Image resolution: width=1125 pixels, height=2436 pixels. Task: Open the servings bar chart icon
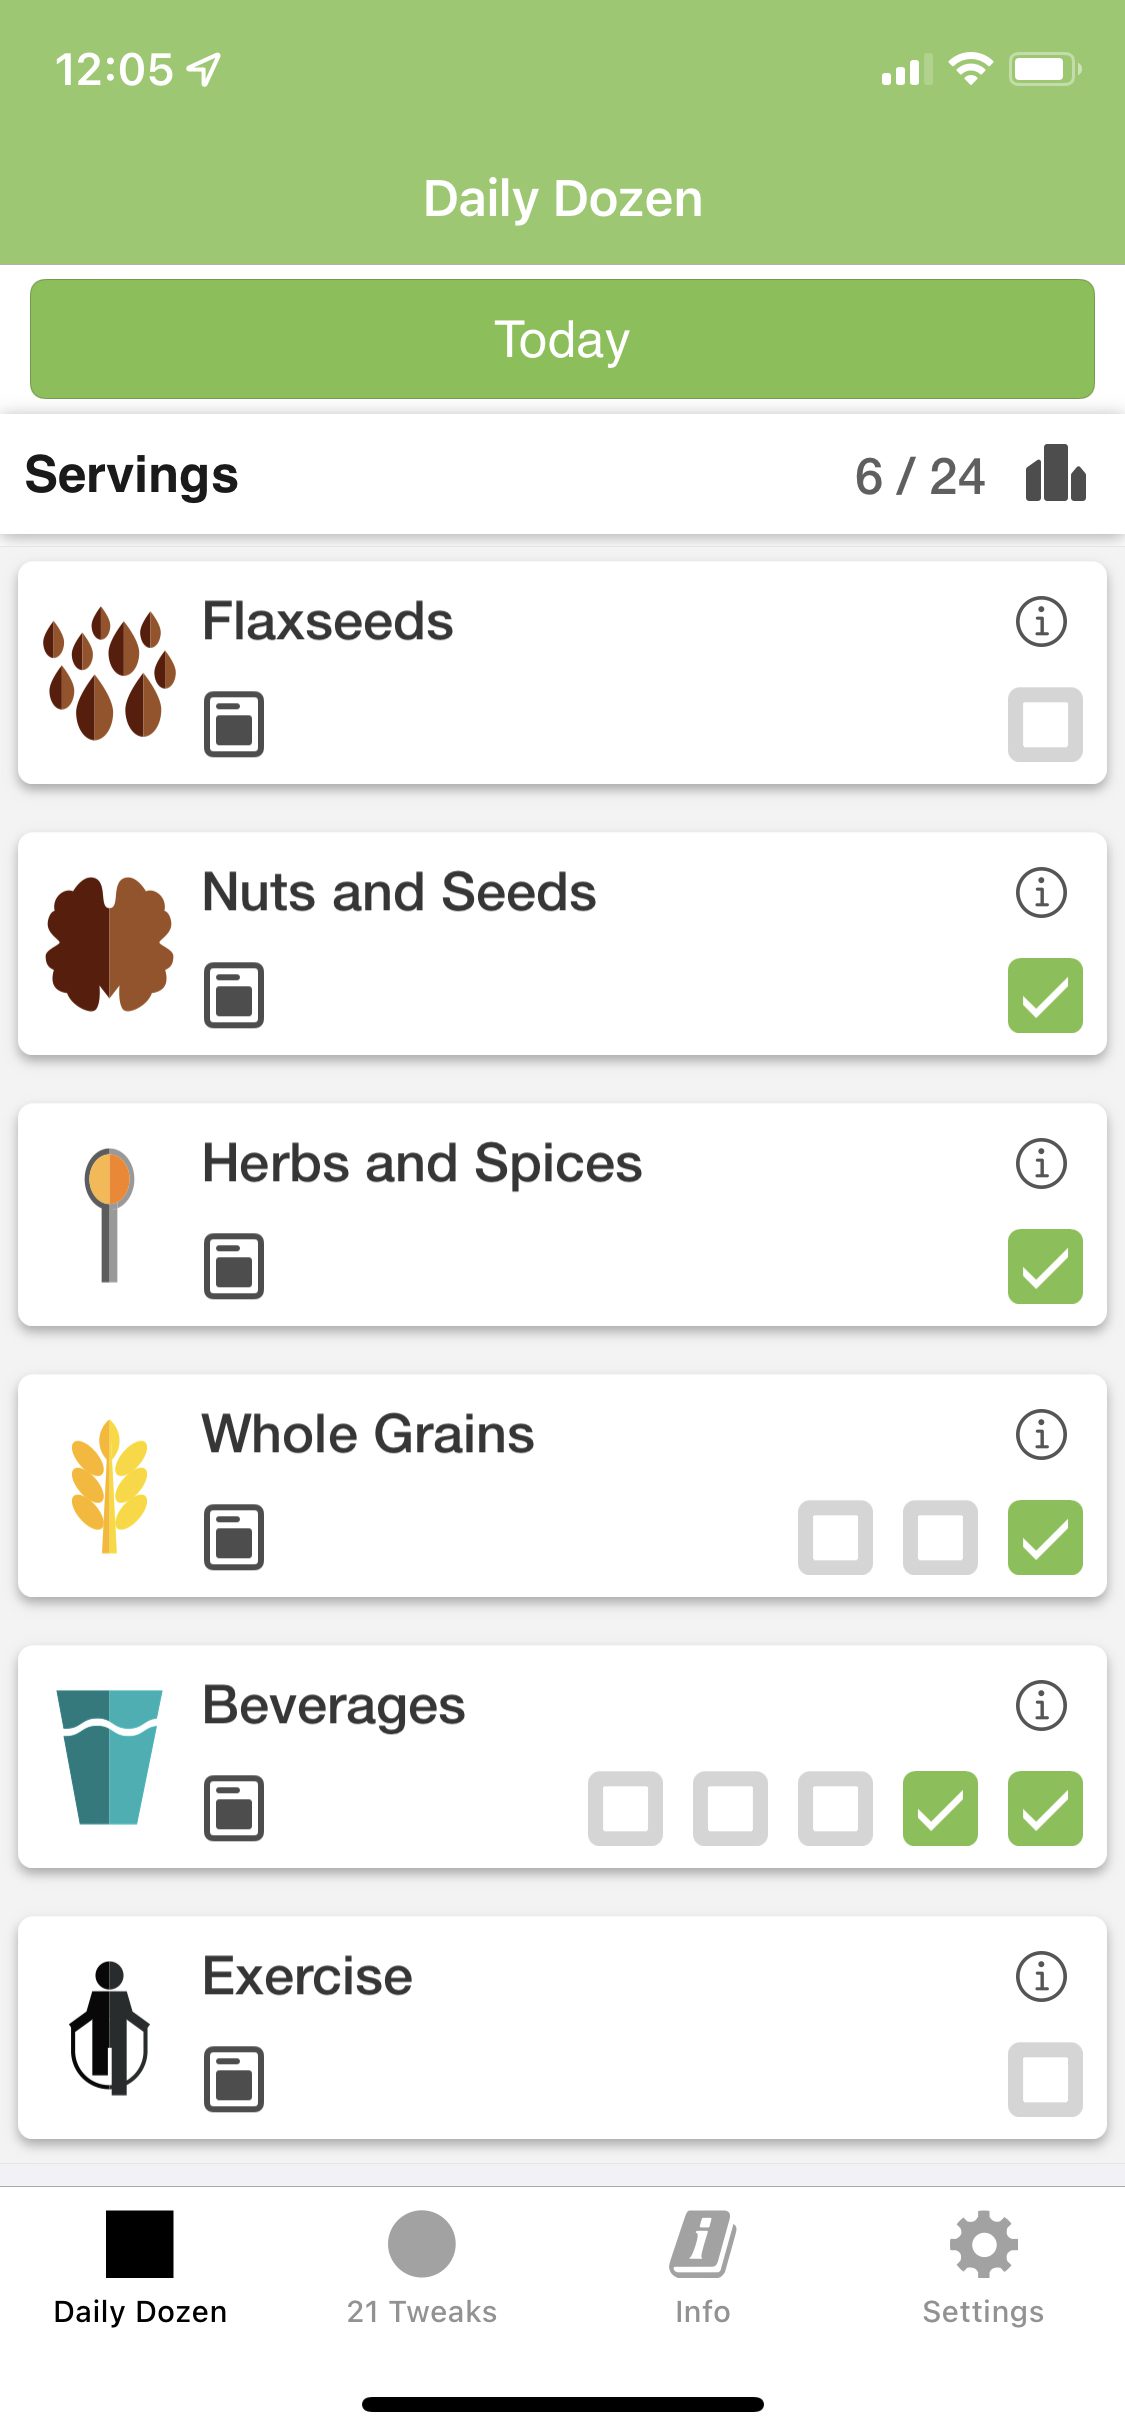click(x=1055, y=474)
